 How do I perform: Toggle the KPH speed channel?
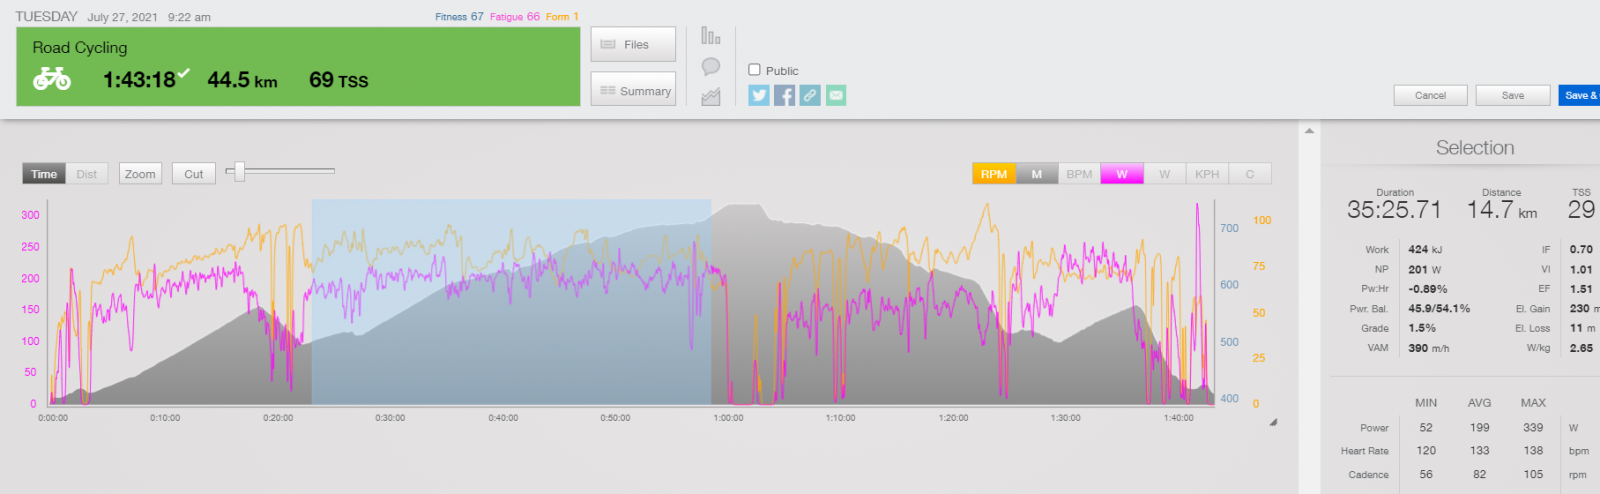click(1207, 174)
